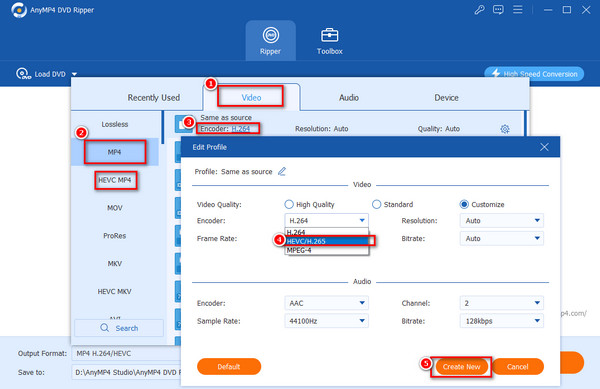Select the HEVC MP4 format category

pyautogui.click(x=115, y=180)
